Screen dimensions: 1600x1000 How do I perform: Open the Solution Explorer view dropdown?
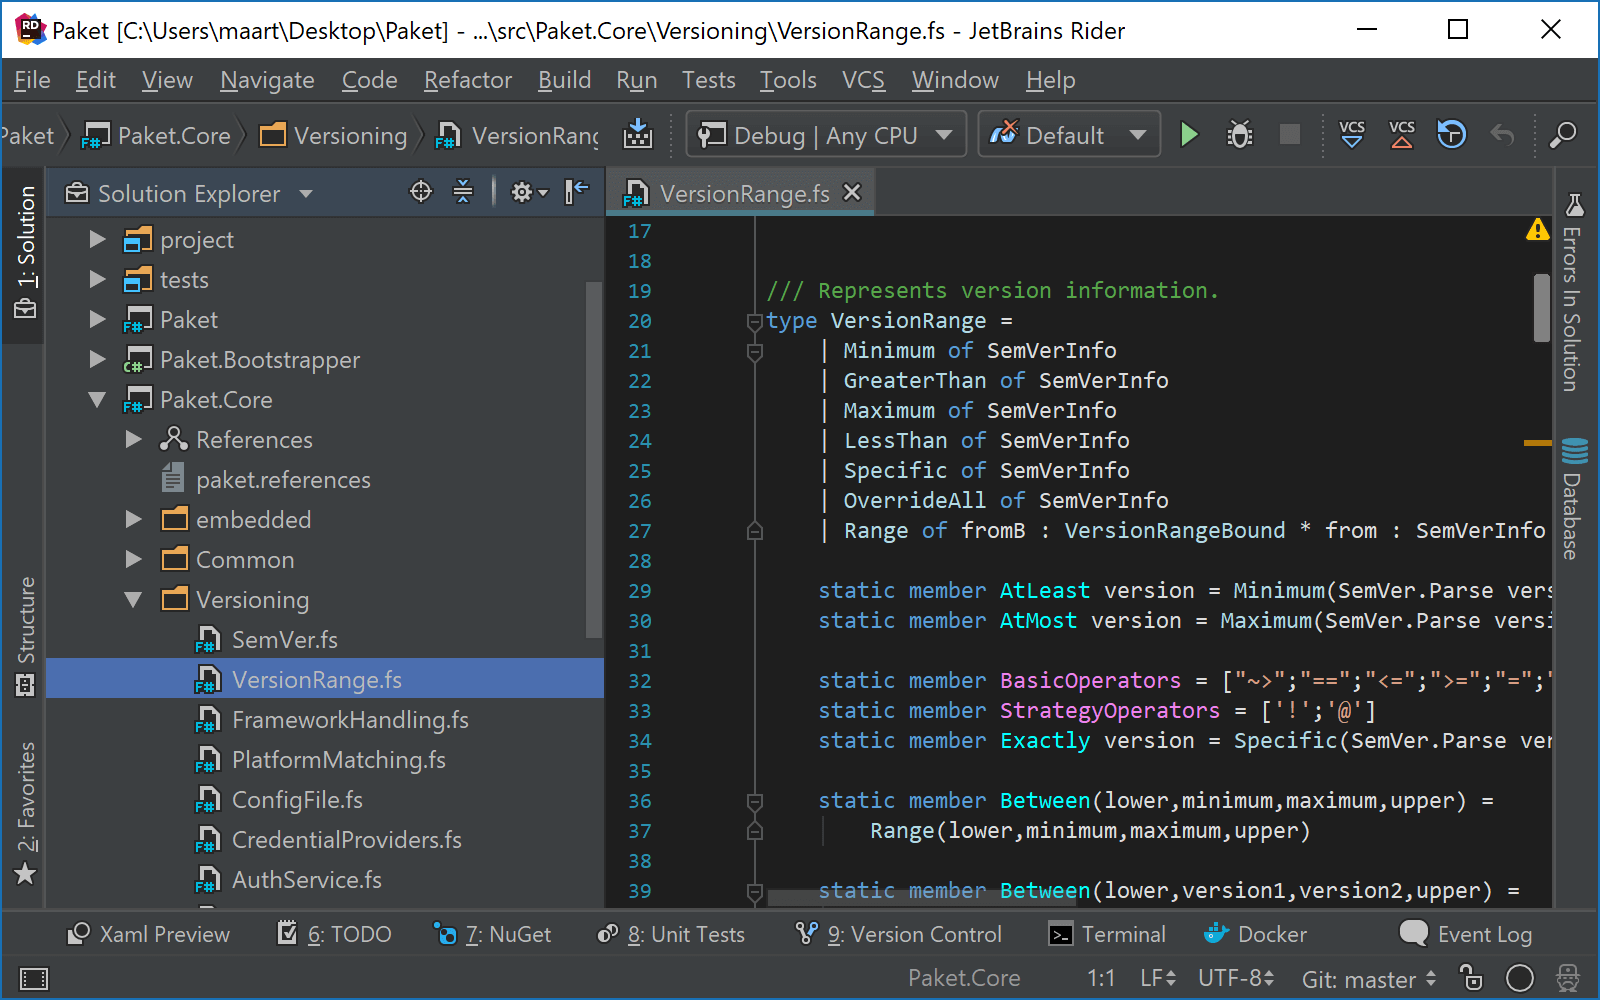(x=306, y=193)
